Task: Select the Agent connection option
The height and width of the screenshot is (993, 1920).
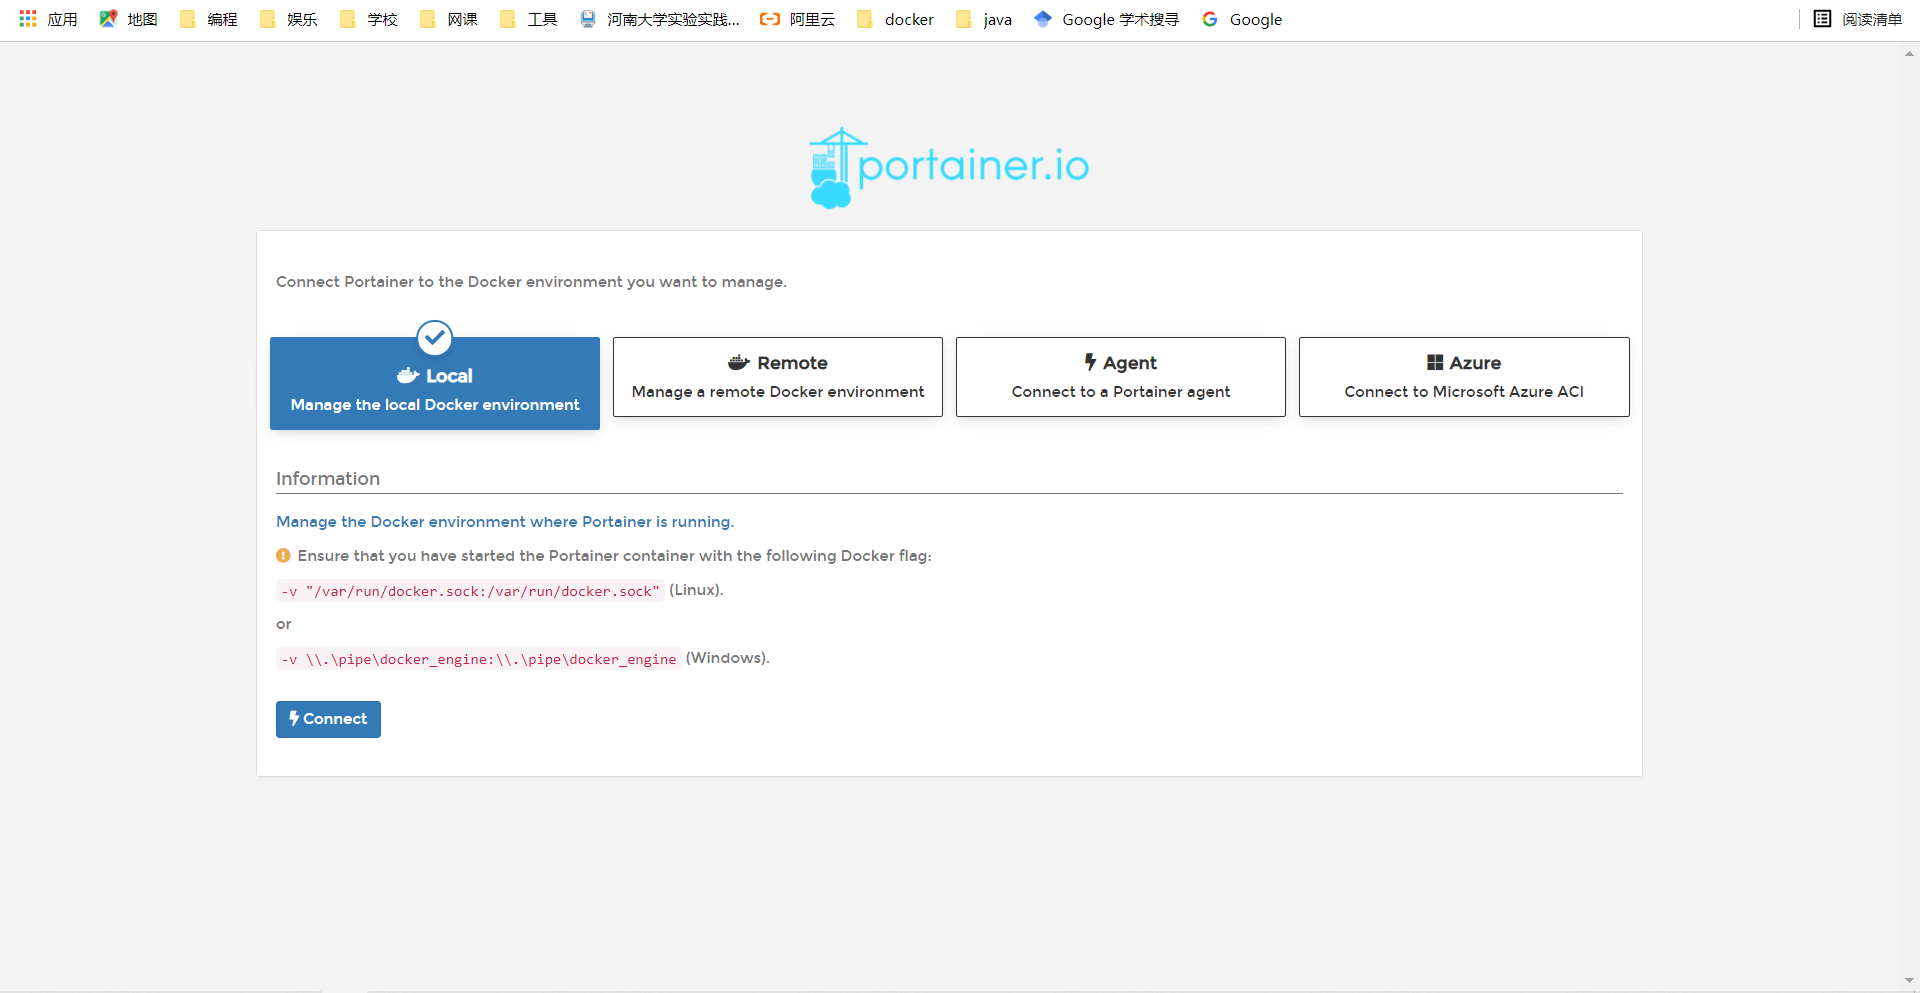Action: pos(1121,377)
